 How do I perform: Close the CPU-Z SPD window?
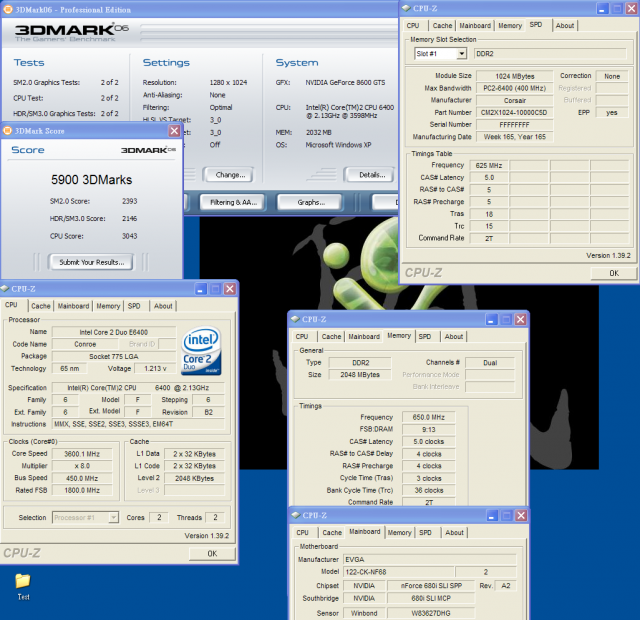(x=631, y=8)
